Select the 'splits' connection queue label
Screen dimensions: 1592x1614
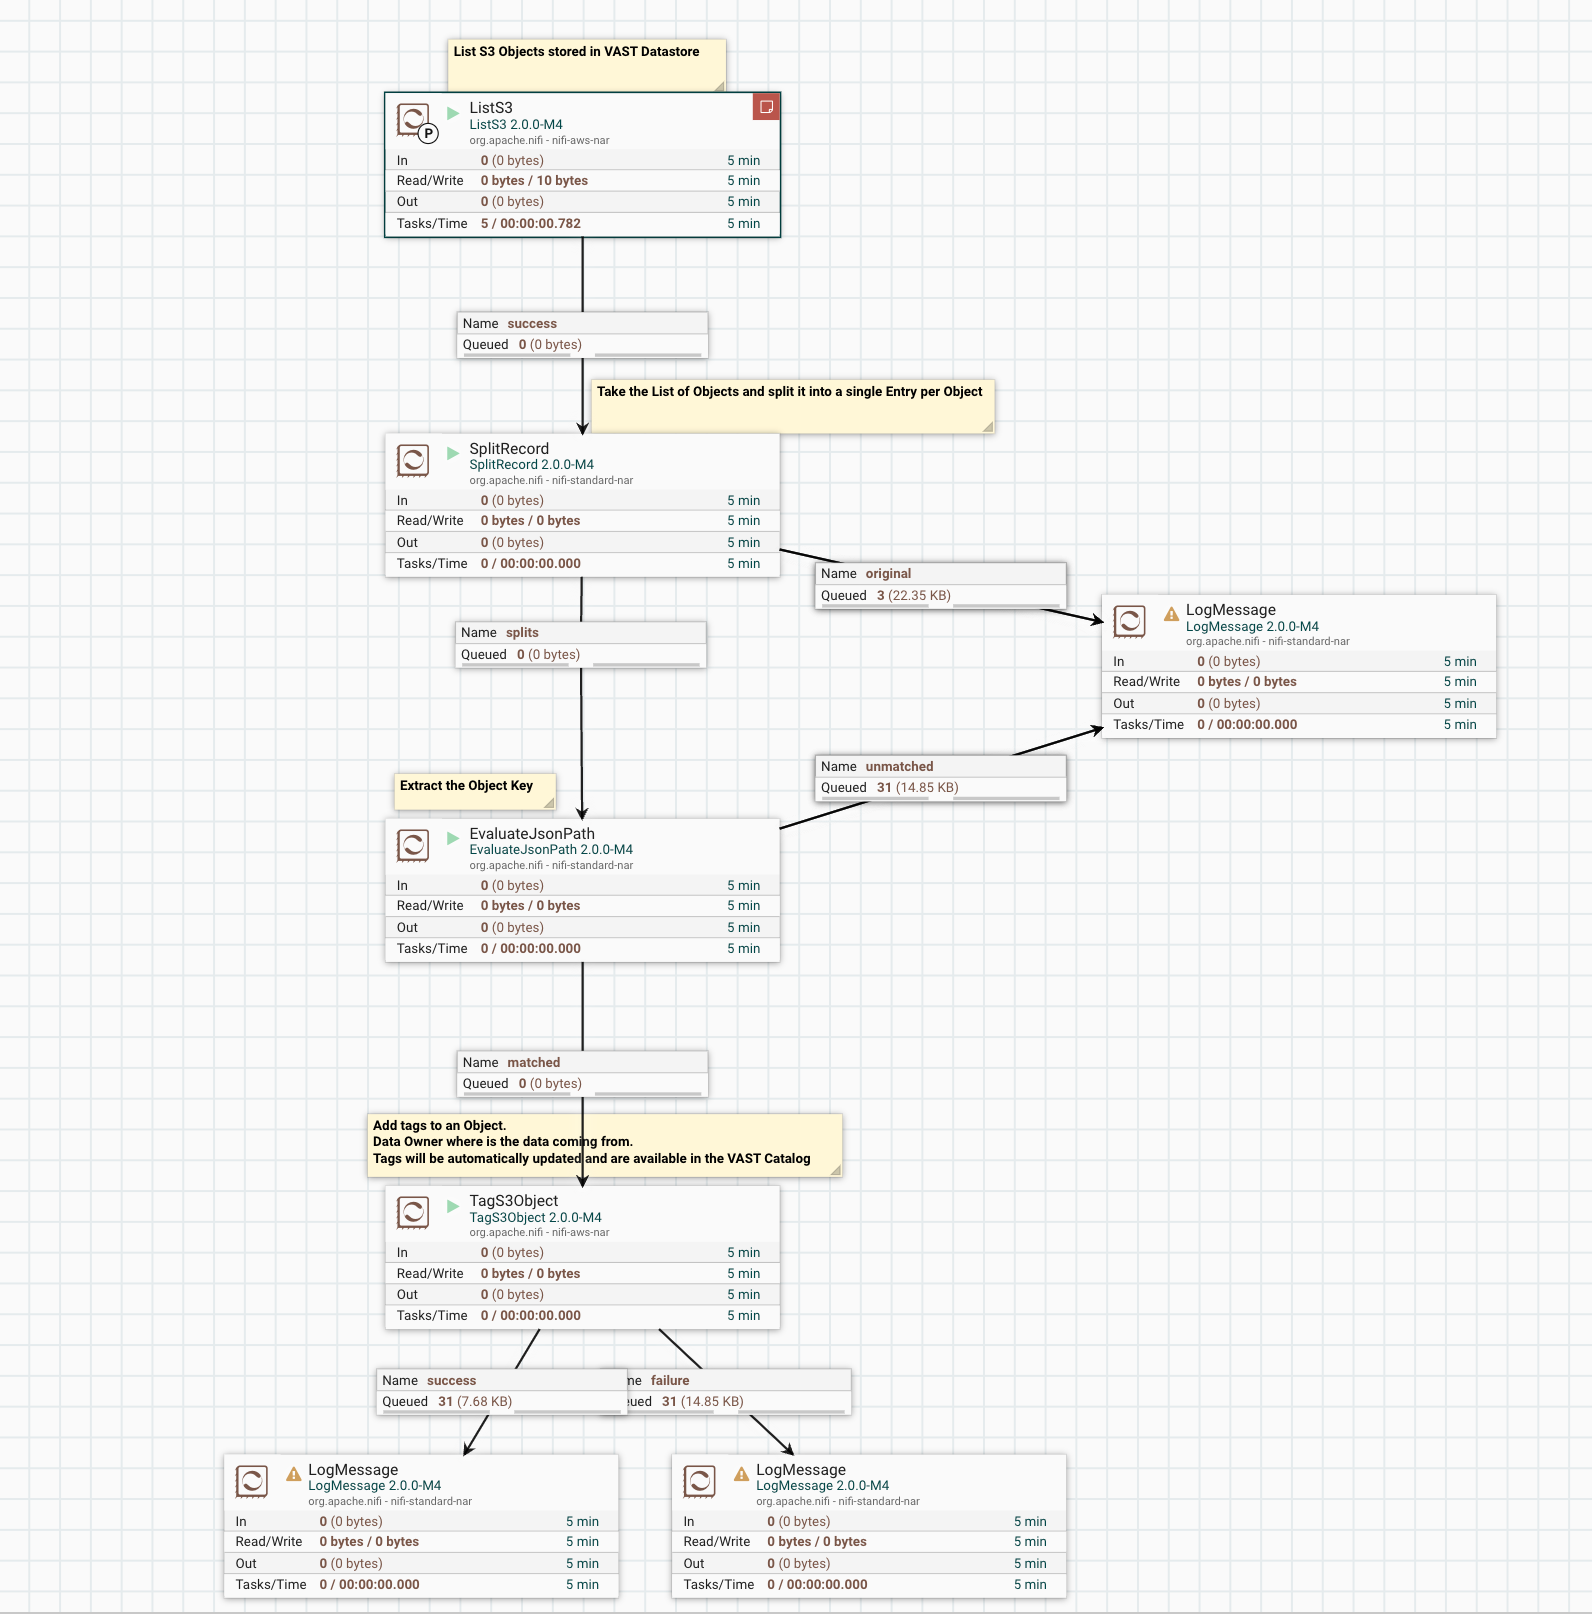click(581, 644)
